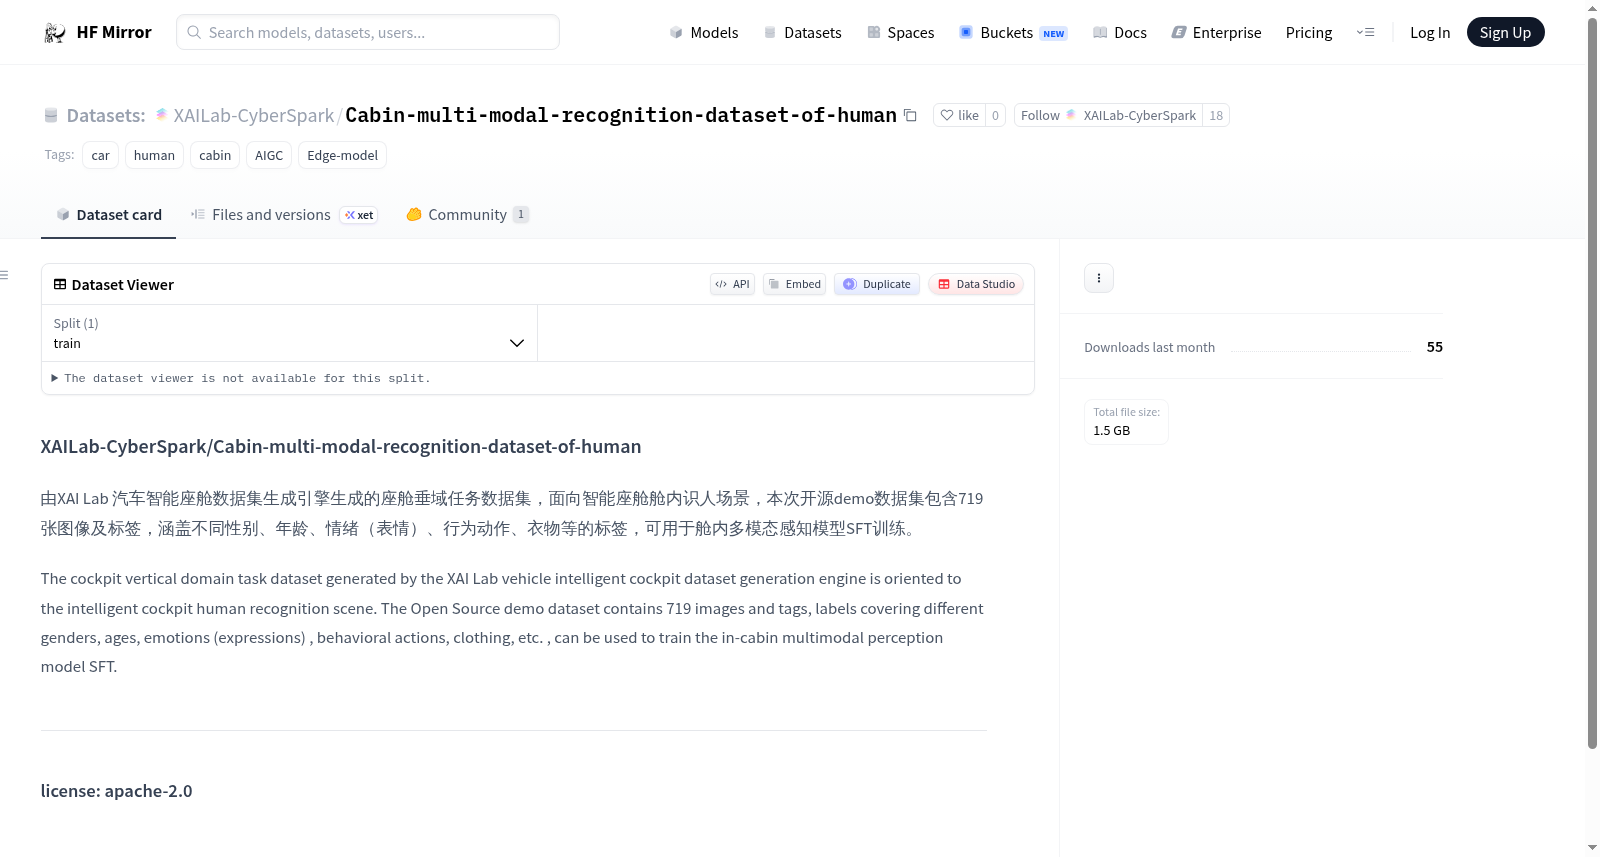Screen dimensions: 1600x857
Task: Open Buckets nav link
Action: pyautogui.click(x=1013, y=32)
